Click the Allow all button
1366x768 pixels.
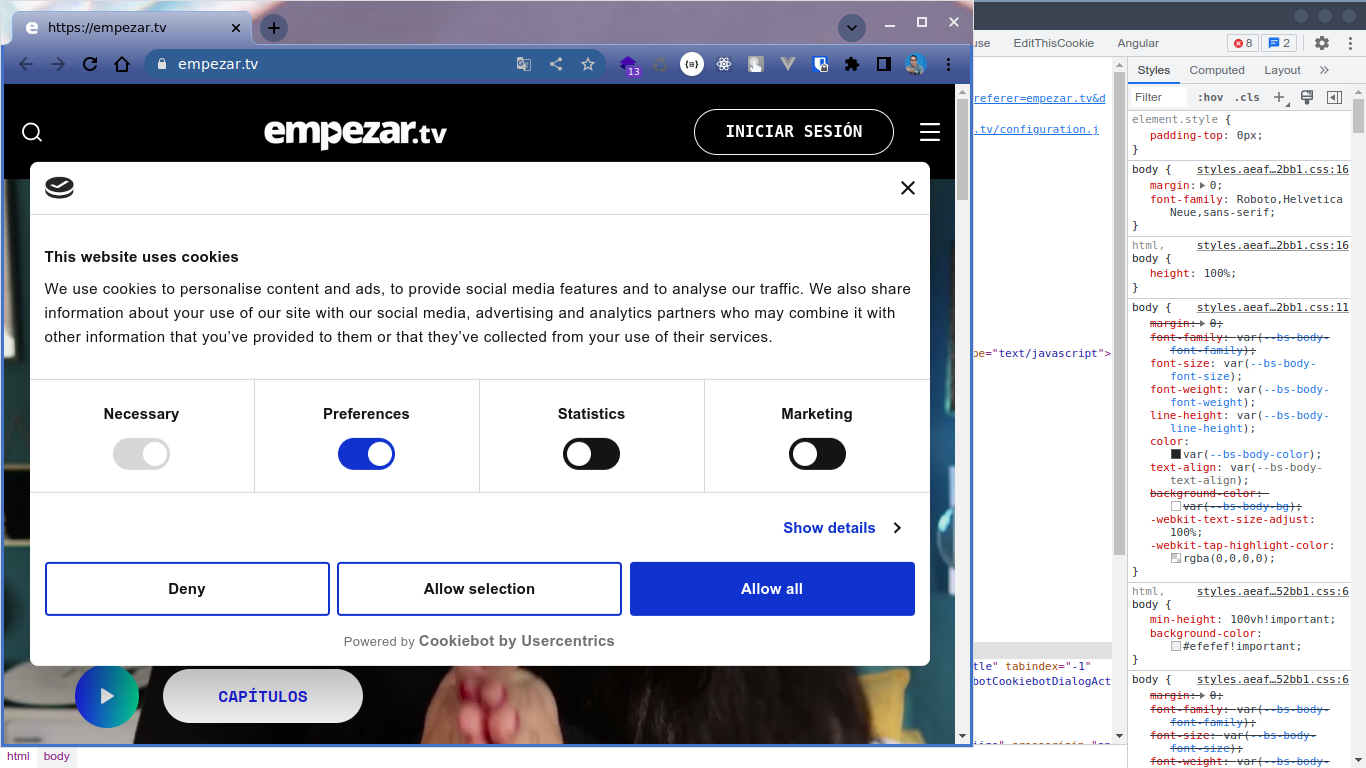point(771,588)
